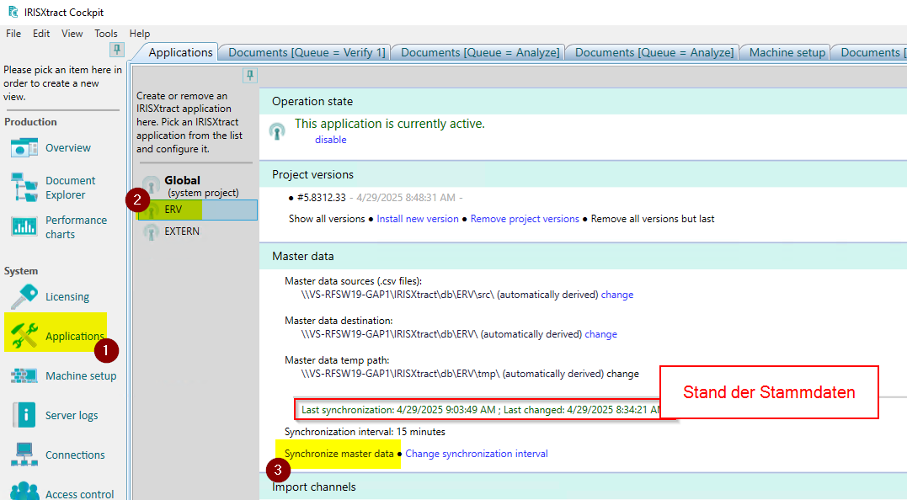Open Document Explorer label
908x500 pixels.
[x=70, y=188]
